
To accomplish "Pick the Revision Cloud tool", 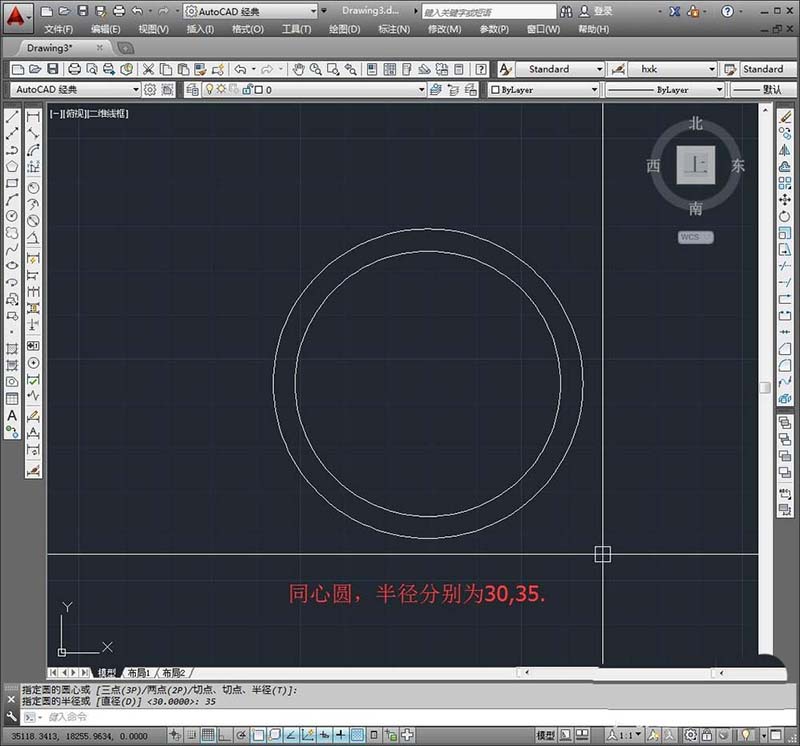I will tap(10, 231).
